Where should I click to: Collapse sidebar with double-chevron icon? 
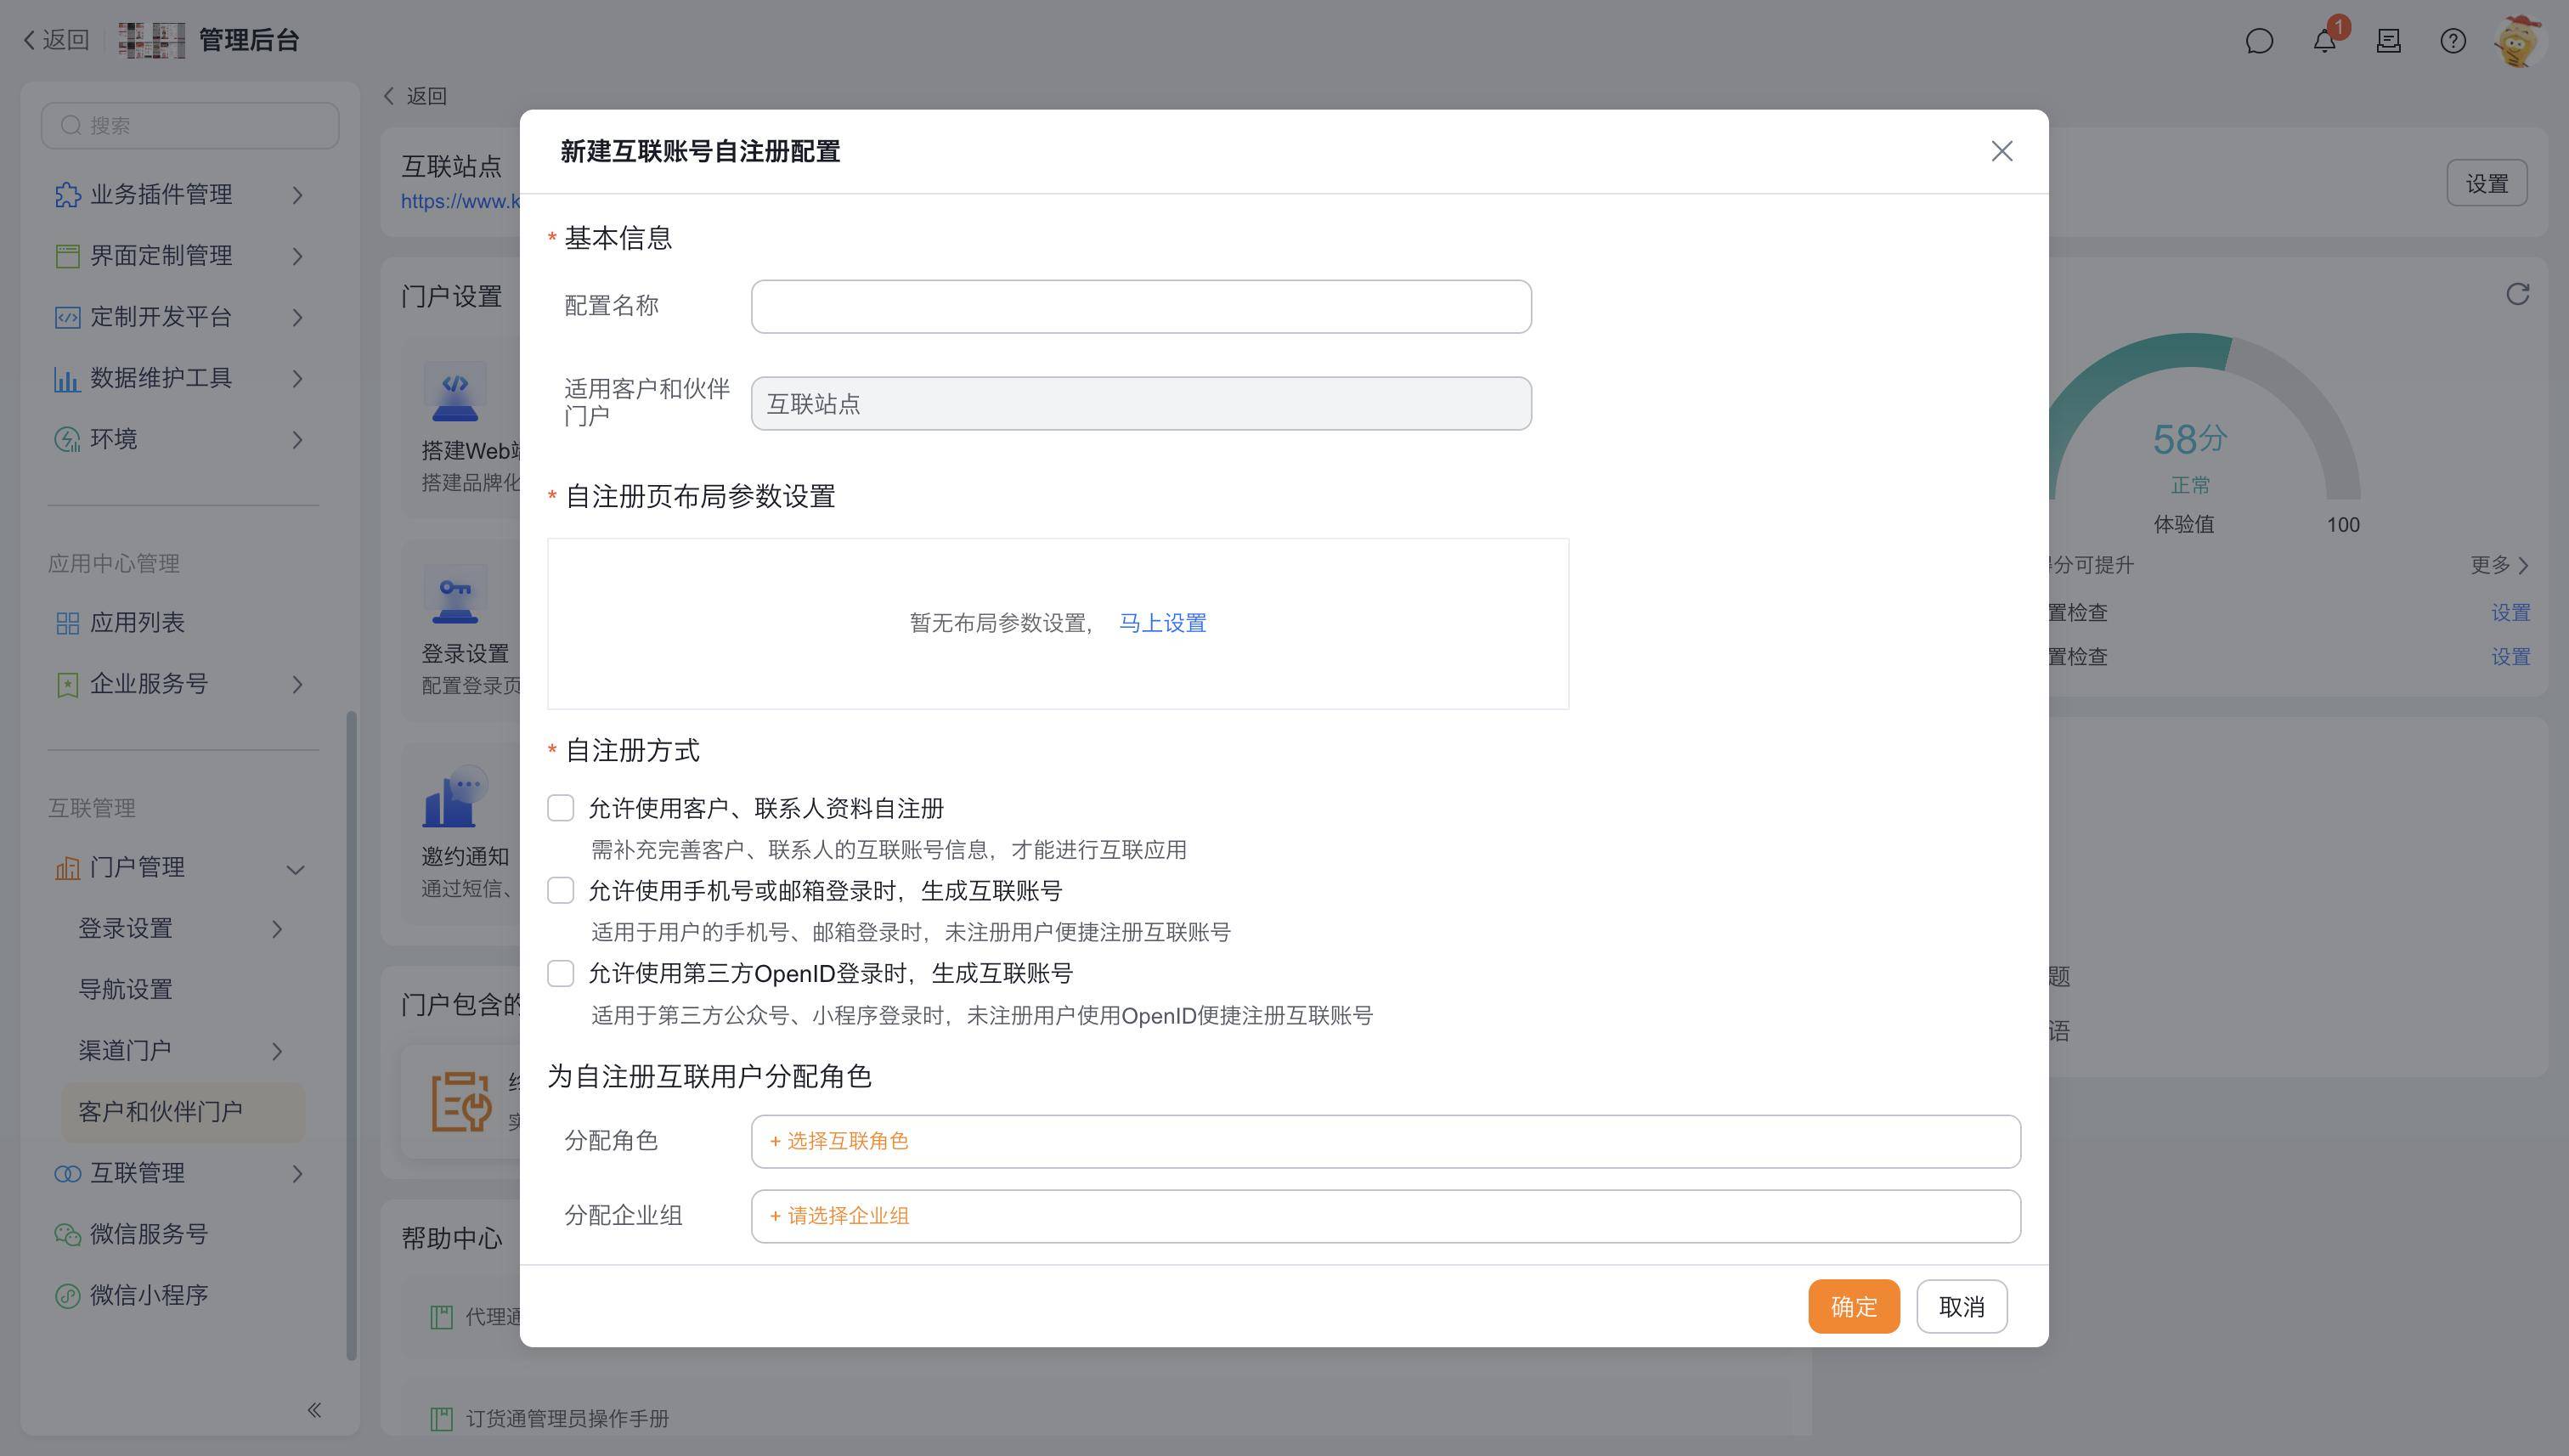tap(314, 1410)
